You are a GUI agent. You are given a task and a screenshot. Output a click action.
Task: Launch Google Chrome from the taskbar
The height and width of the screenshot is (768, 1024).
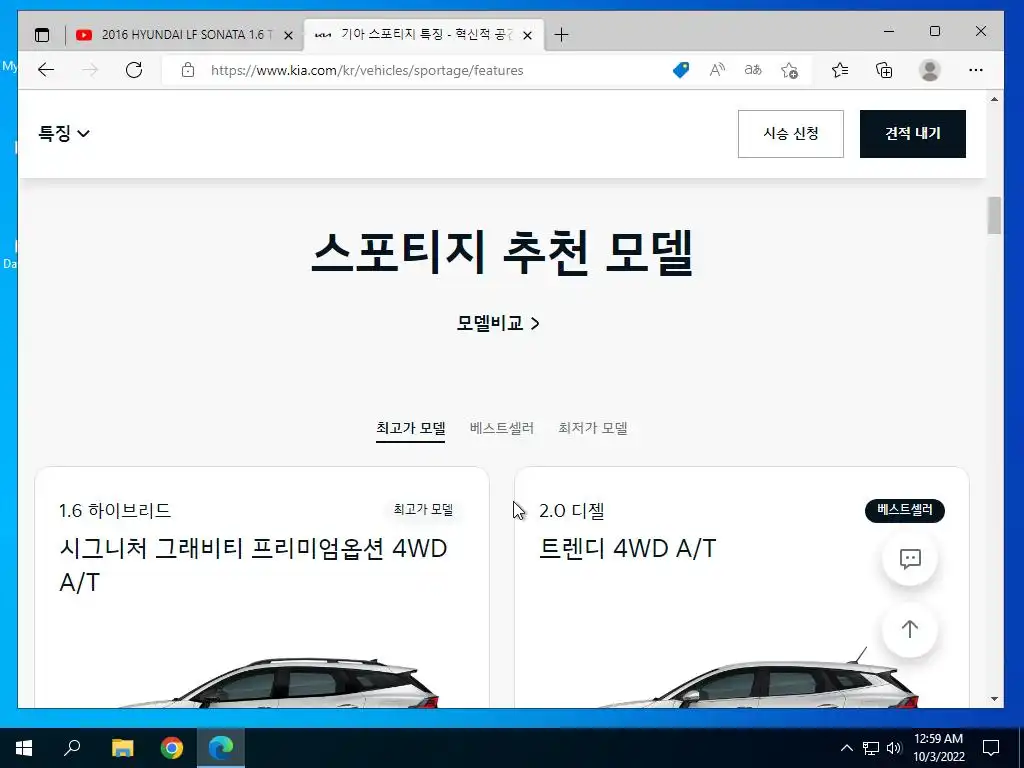pyautogui.click(x=172, y=748)
